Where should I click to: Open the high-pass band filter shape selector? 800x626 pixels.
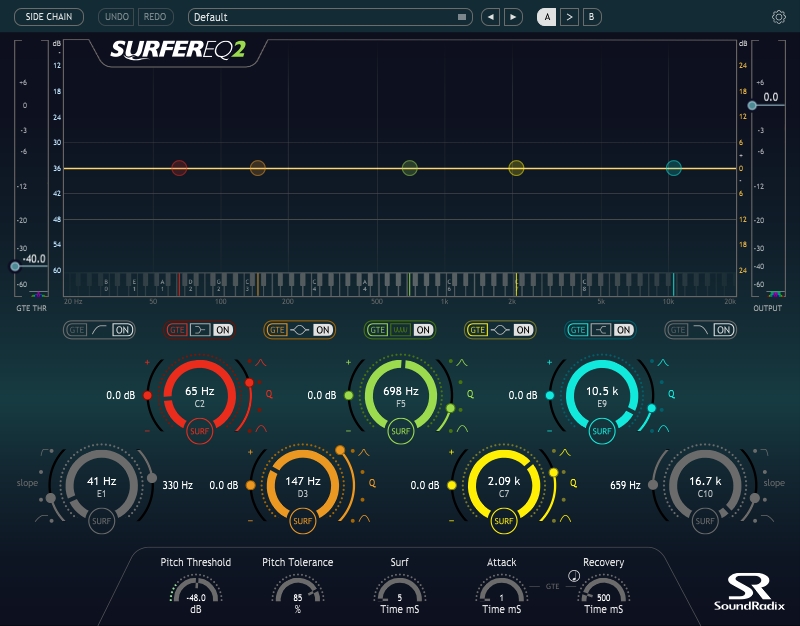[99, 330]
